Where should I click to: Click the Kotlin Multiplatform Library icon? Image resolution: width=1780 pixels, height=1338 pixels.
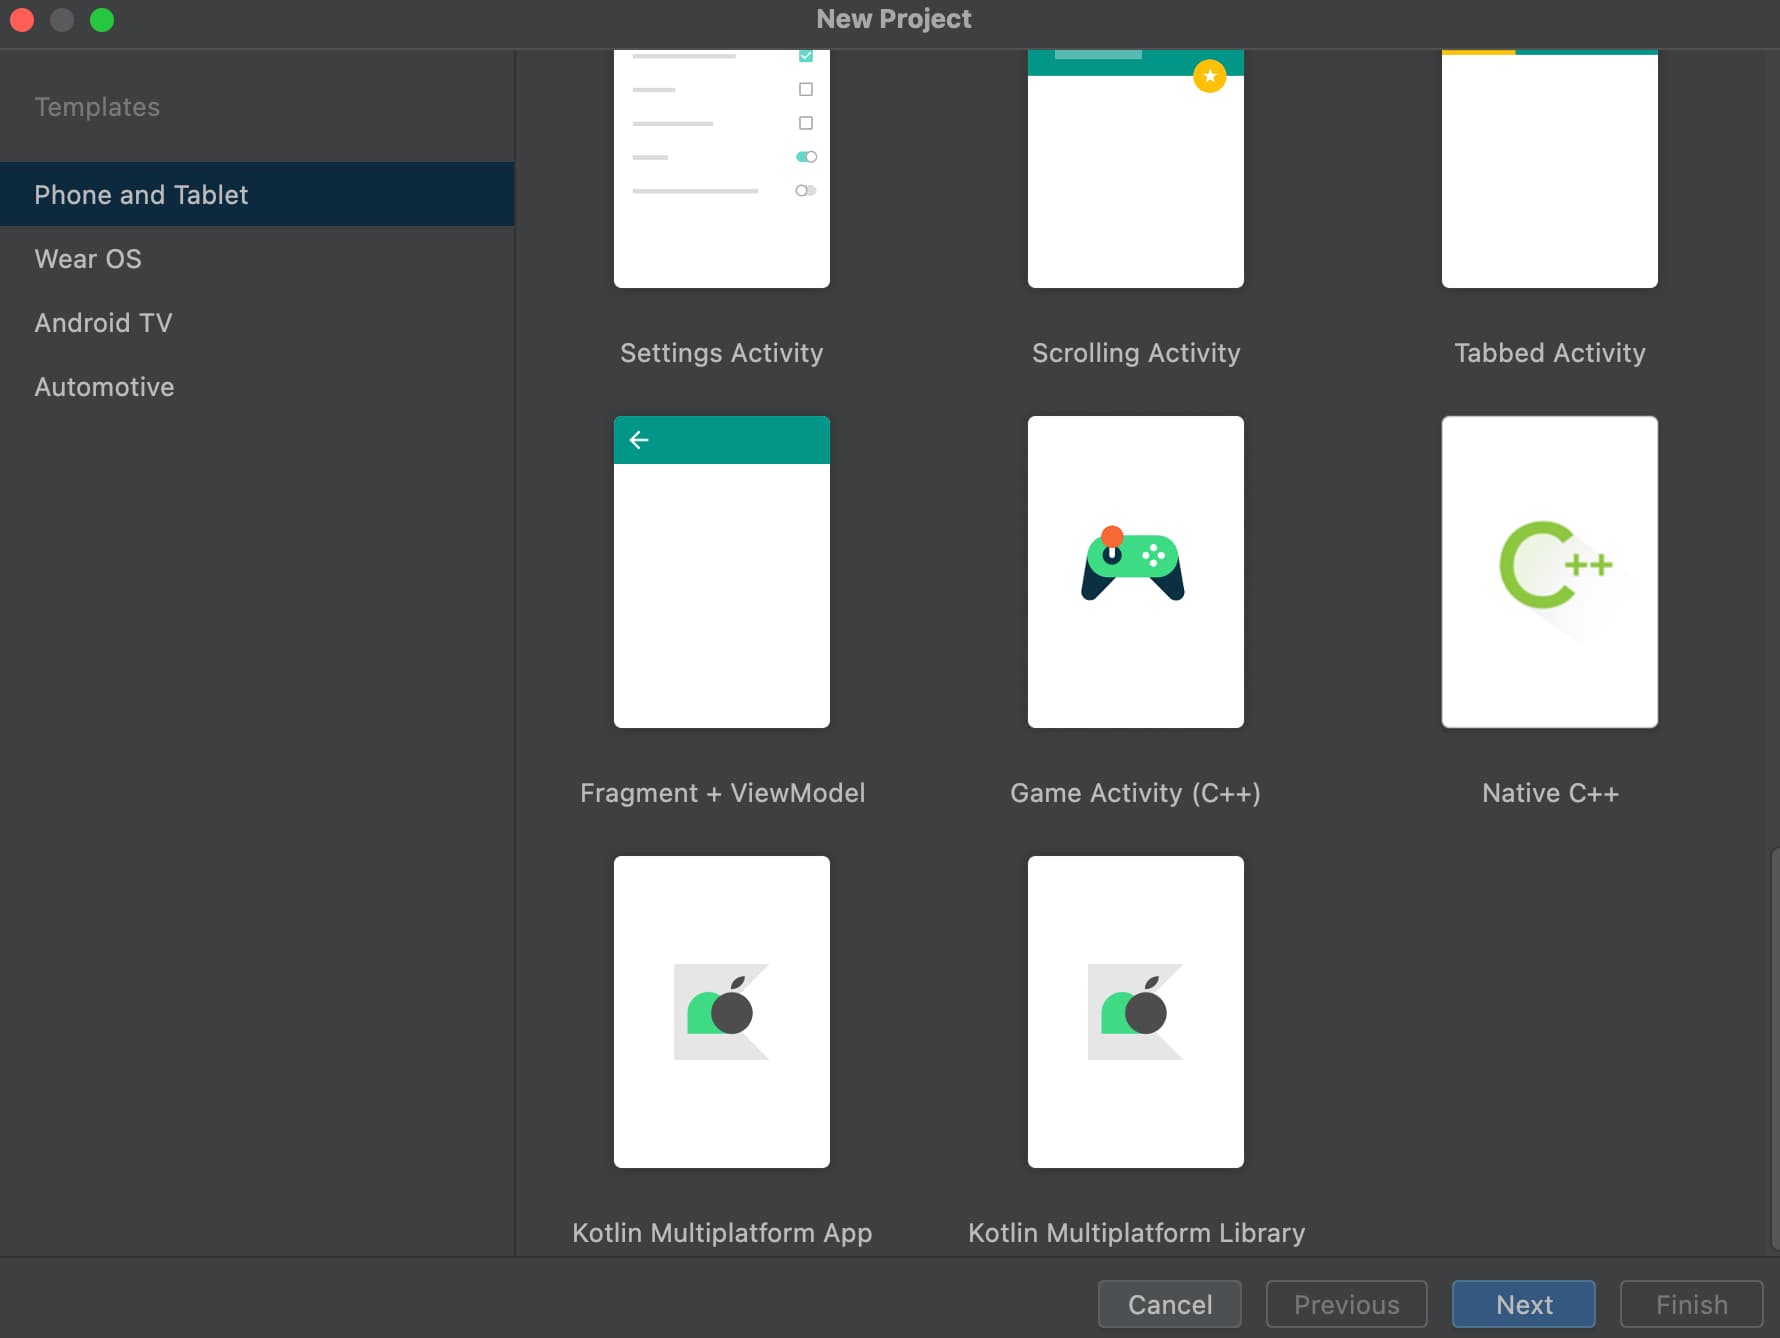click(x=1135, y=1011)
